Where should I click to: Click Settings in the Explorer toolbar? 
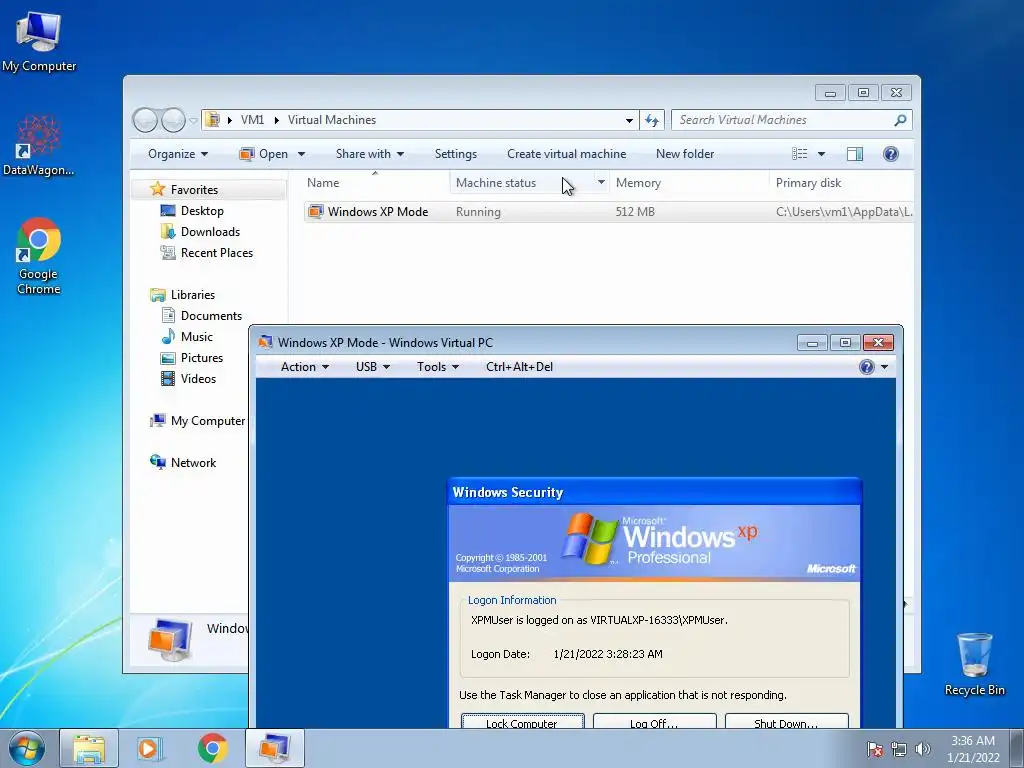[456, 154]
